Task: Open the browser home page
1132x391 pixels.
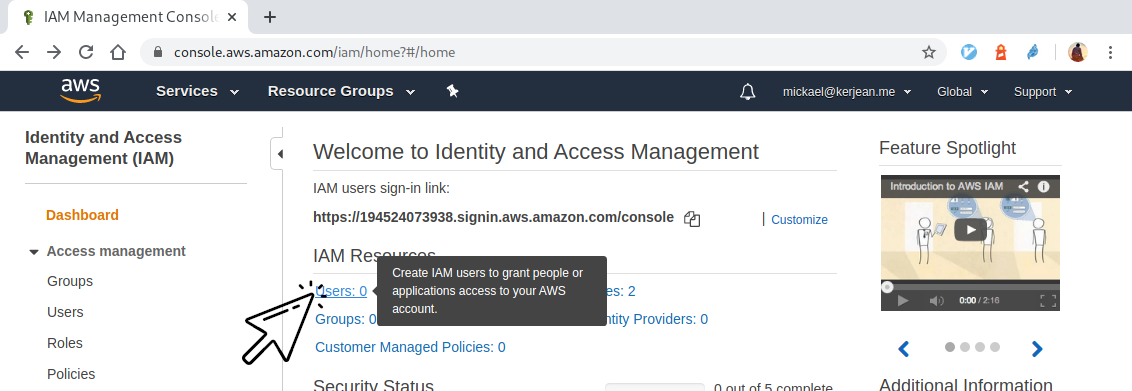Action: click(118, 52)
